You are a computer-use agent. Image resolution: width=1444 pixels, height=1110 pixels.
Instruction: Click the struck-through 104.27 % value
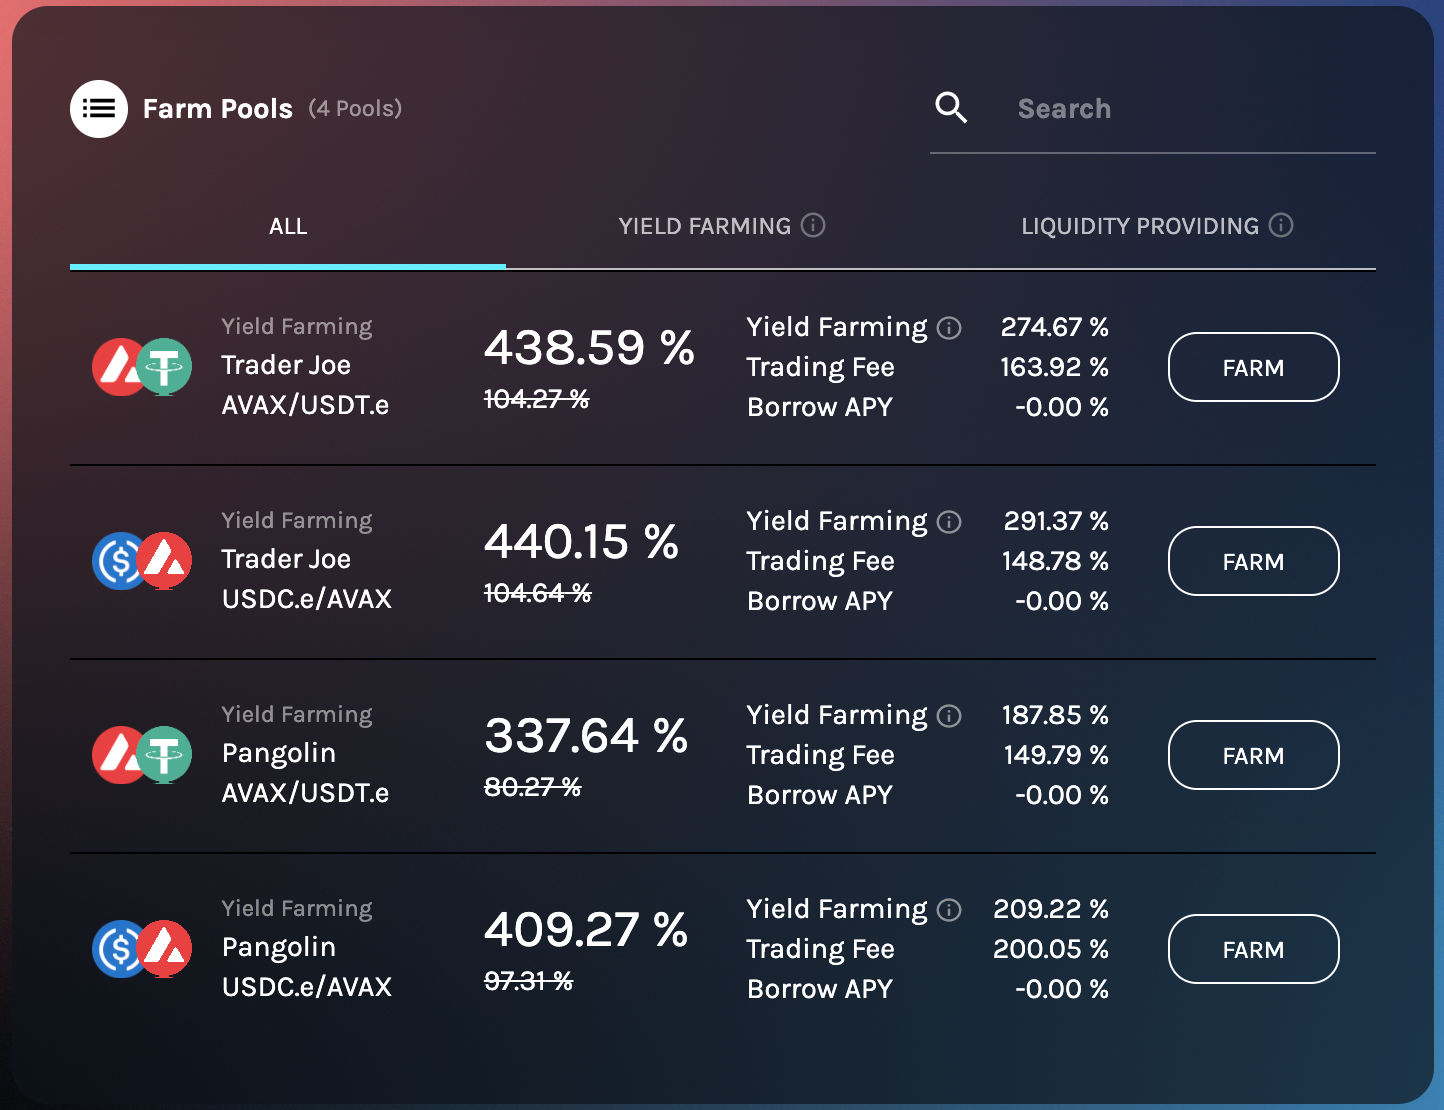click(x=537, y=399)
